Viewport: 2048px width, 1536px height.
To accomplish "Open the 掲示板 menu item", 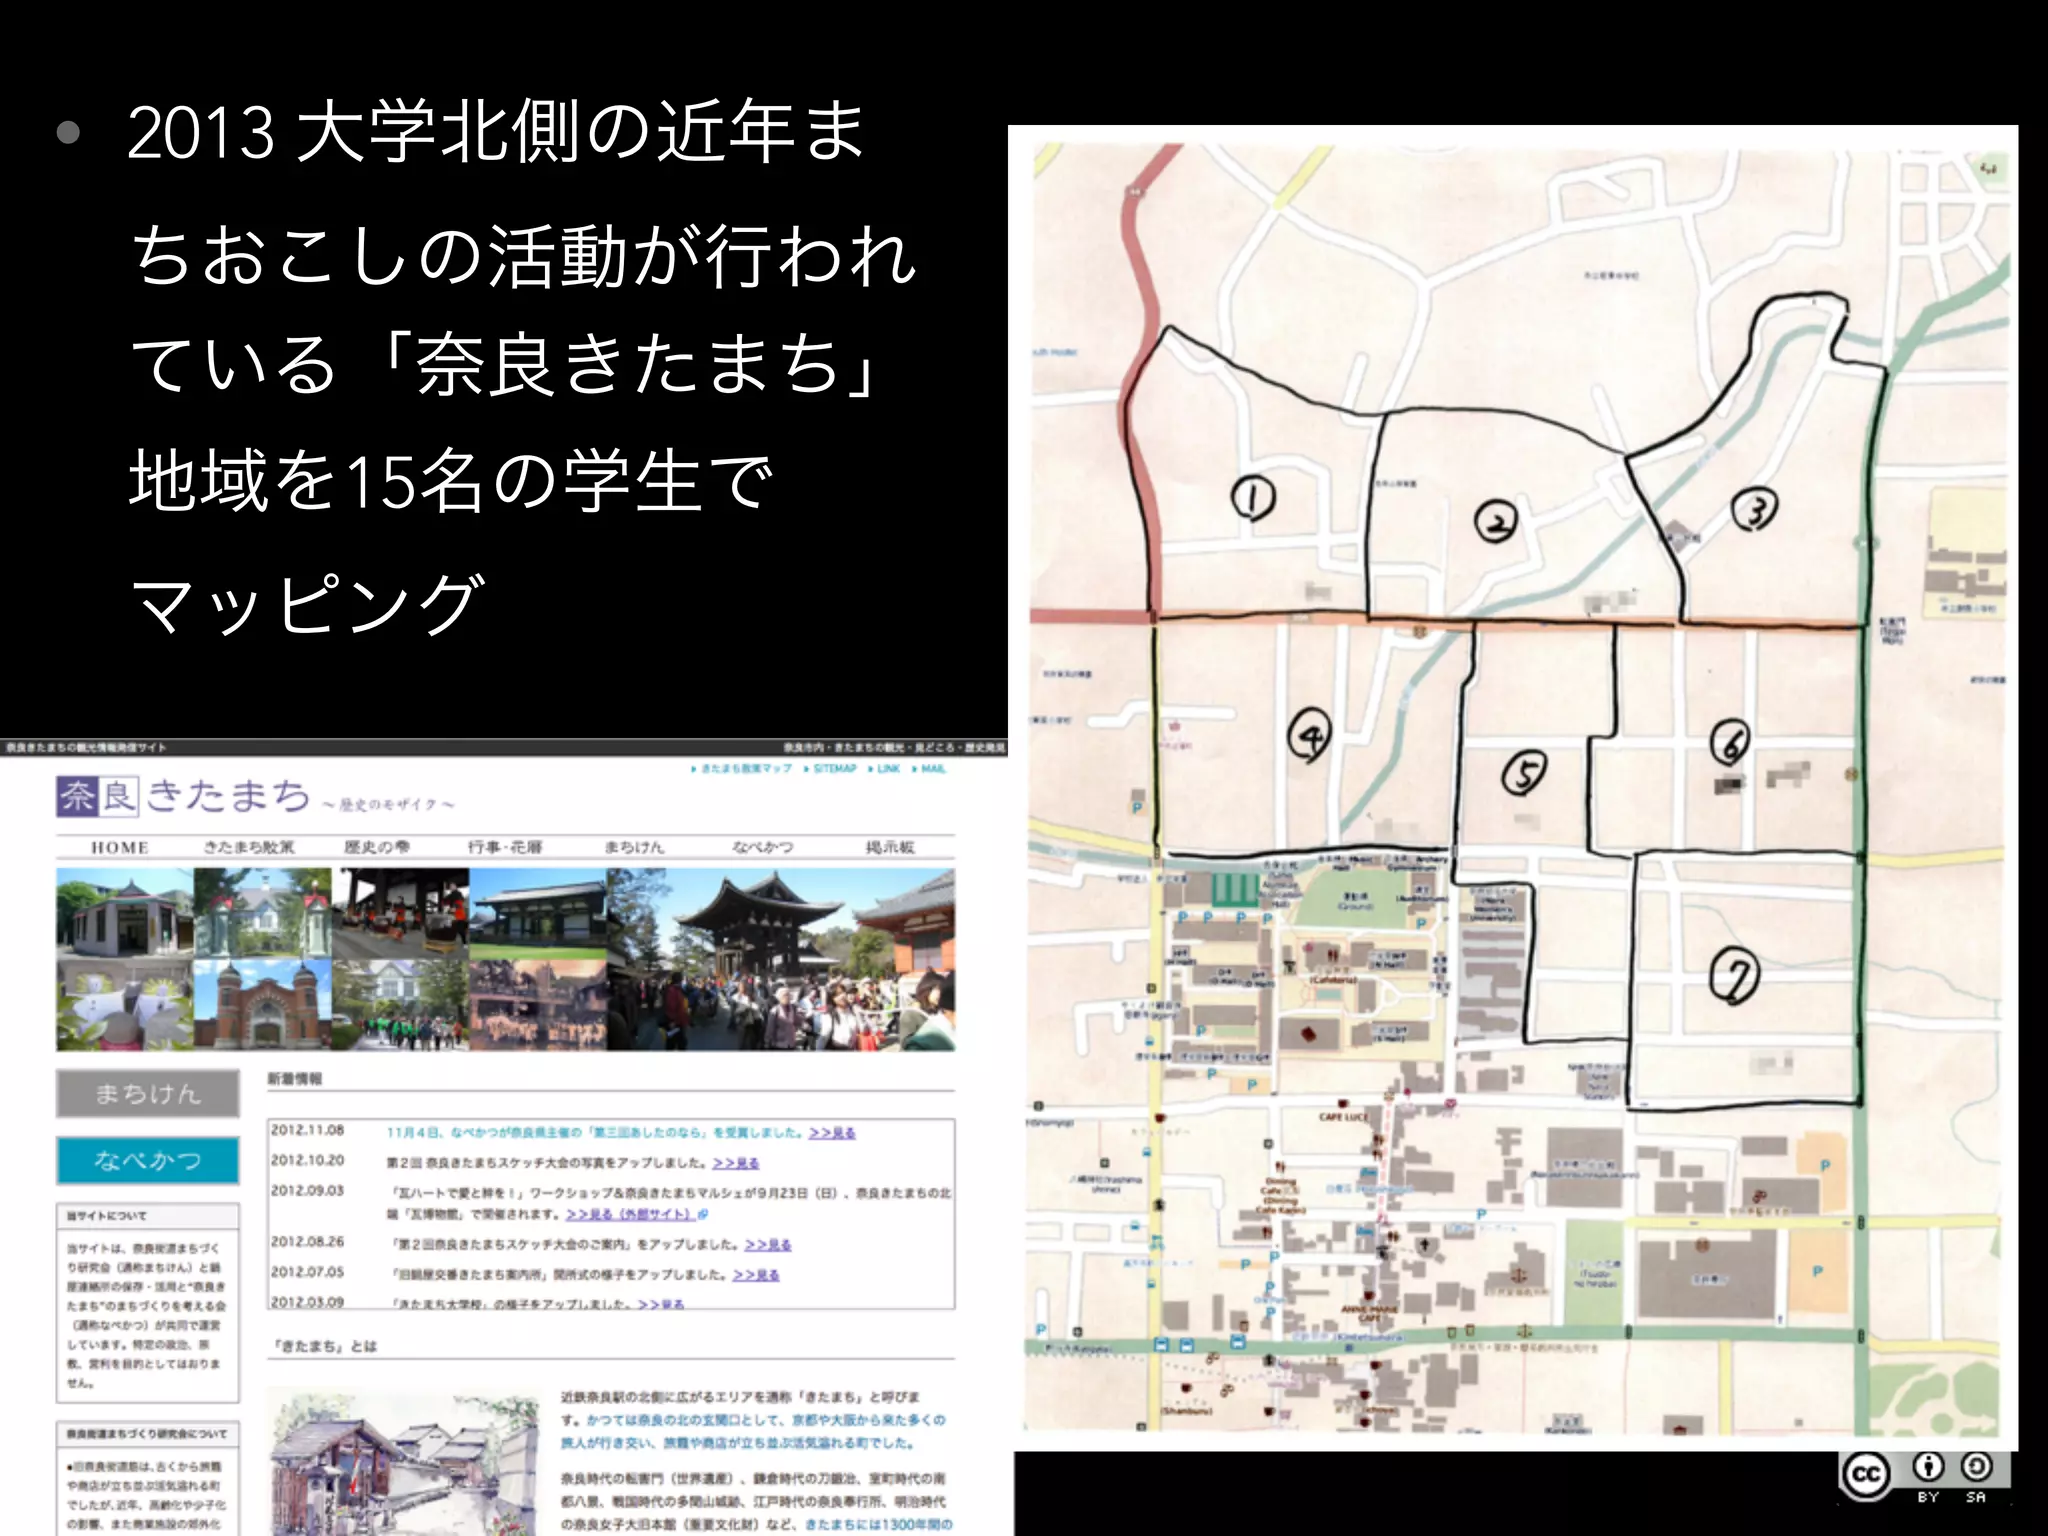I will tap(890, 847).
